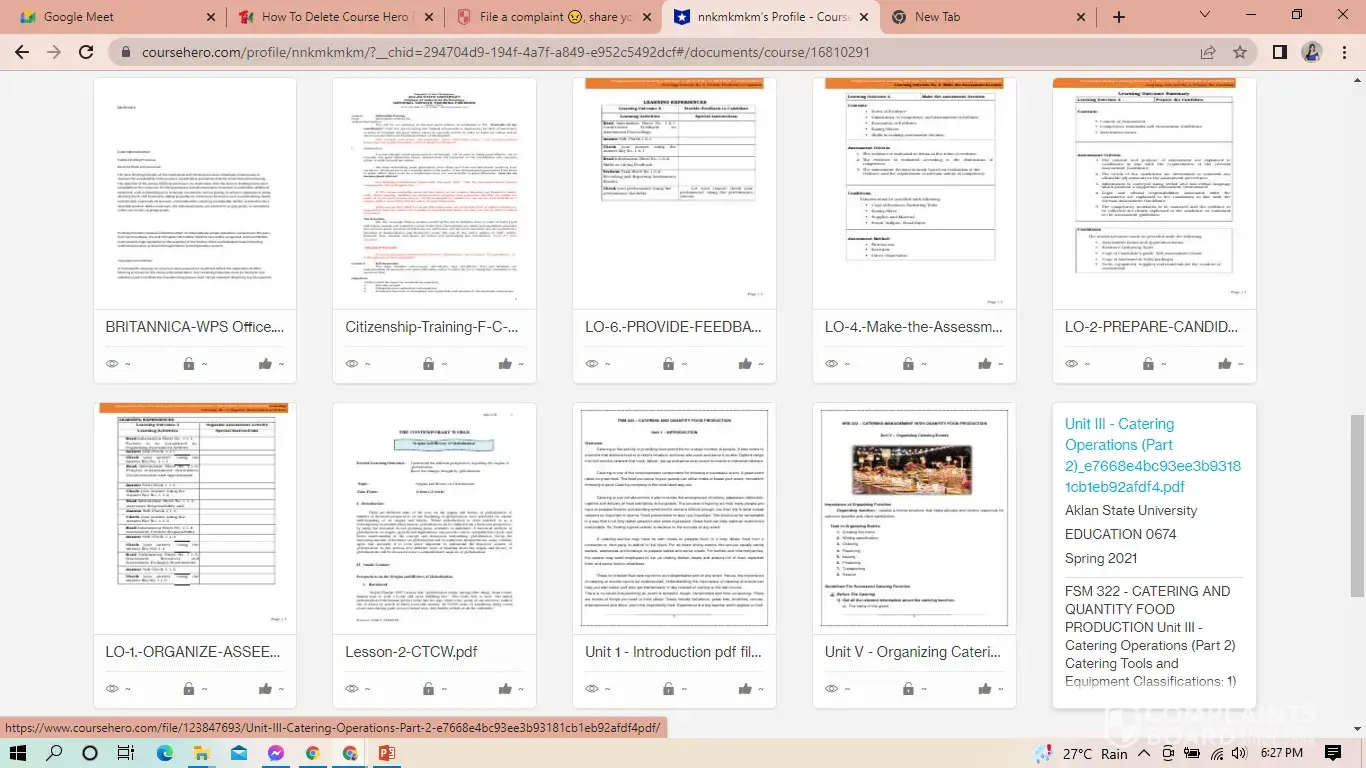Image resolution: width=1366 pixels, height=768 pixels.
Task: Click the "Spring 2021" term text
Action: (x=1101, y=558)
